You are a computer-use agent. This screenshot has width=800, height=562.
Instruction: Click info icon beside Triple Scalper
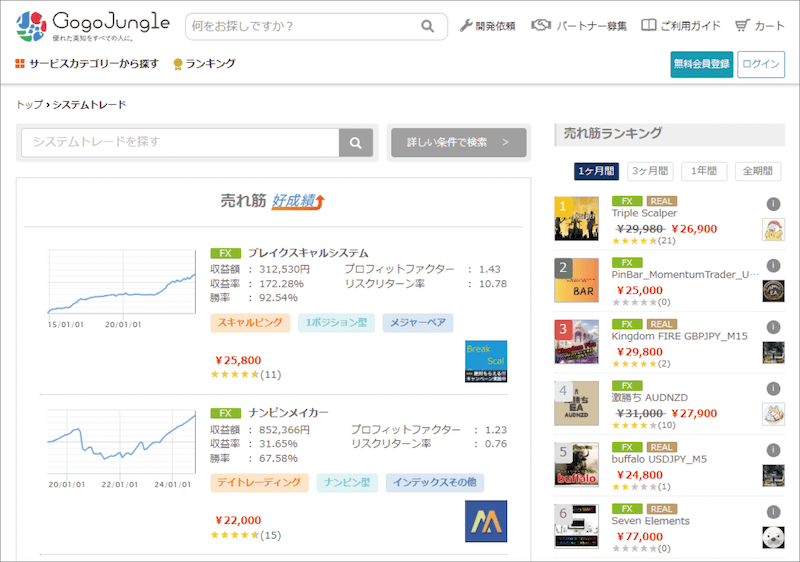tap(773, 204)
